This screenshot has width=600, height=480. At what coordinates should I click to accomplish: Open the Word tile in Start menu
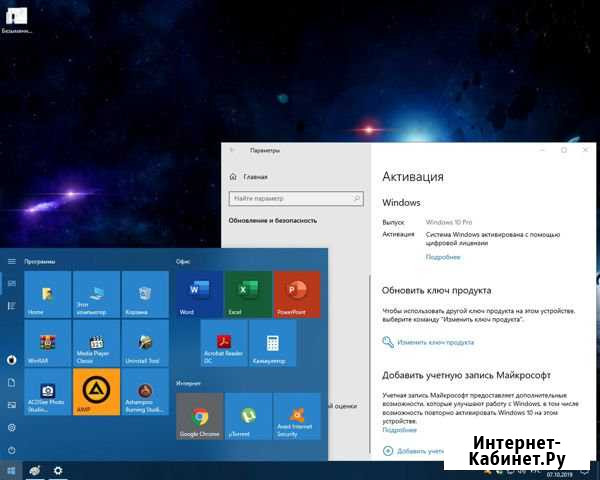coord(199,294)
